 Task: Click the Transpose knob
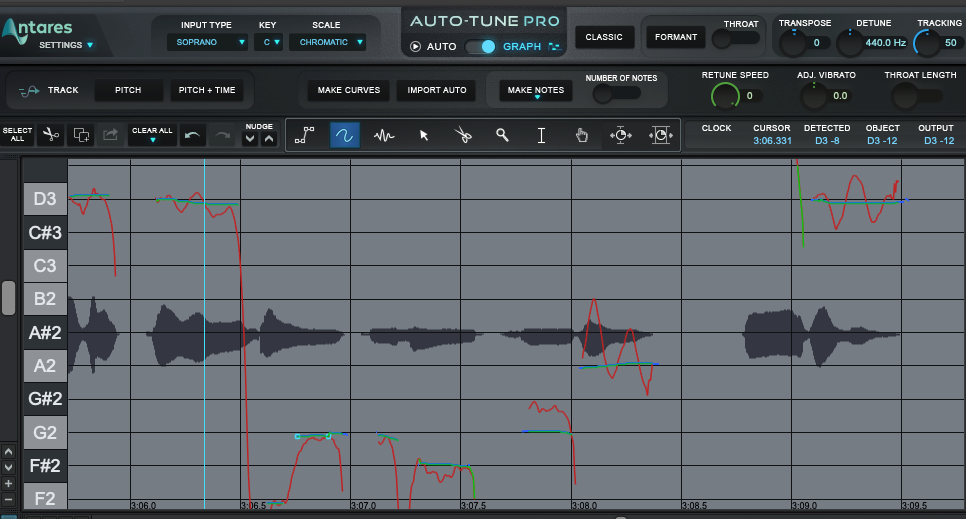(x=793, y=43)
